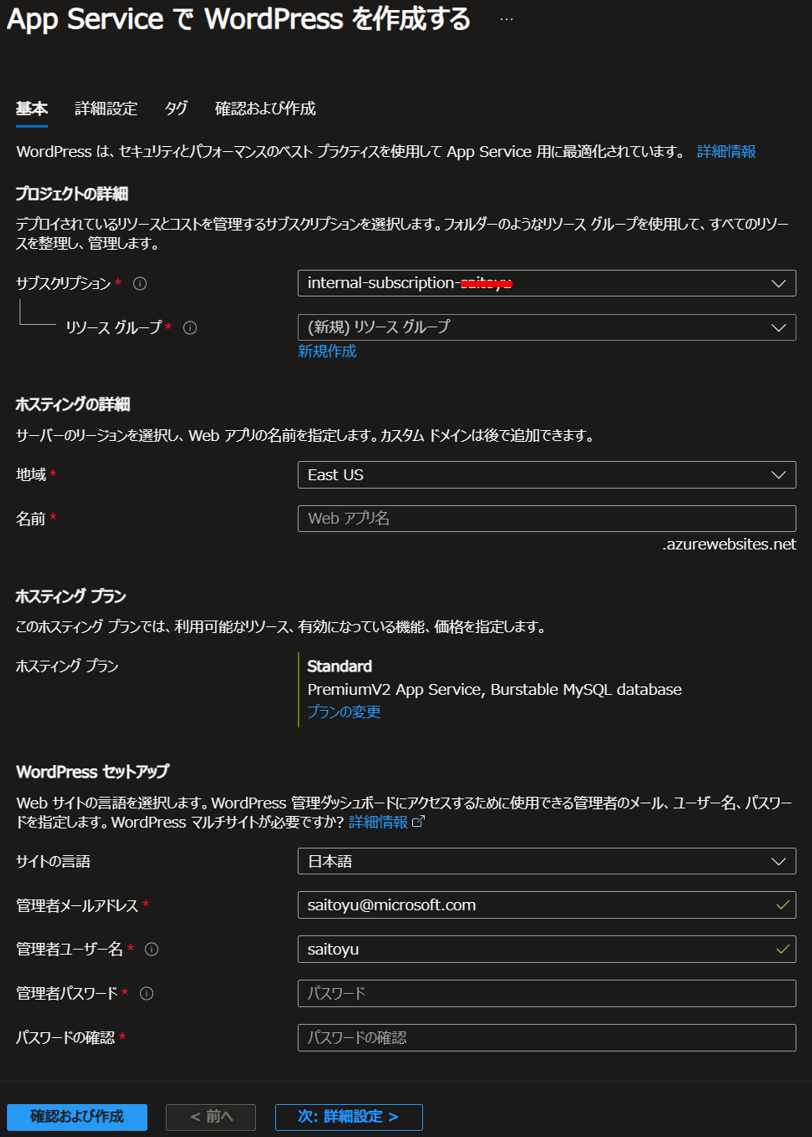Image resolution: width=812 pixels, height=1137 pixels.
Task: Click the .azurewebsites.net suffix text
Action: pyautogui.click(x=729, y=545)
